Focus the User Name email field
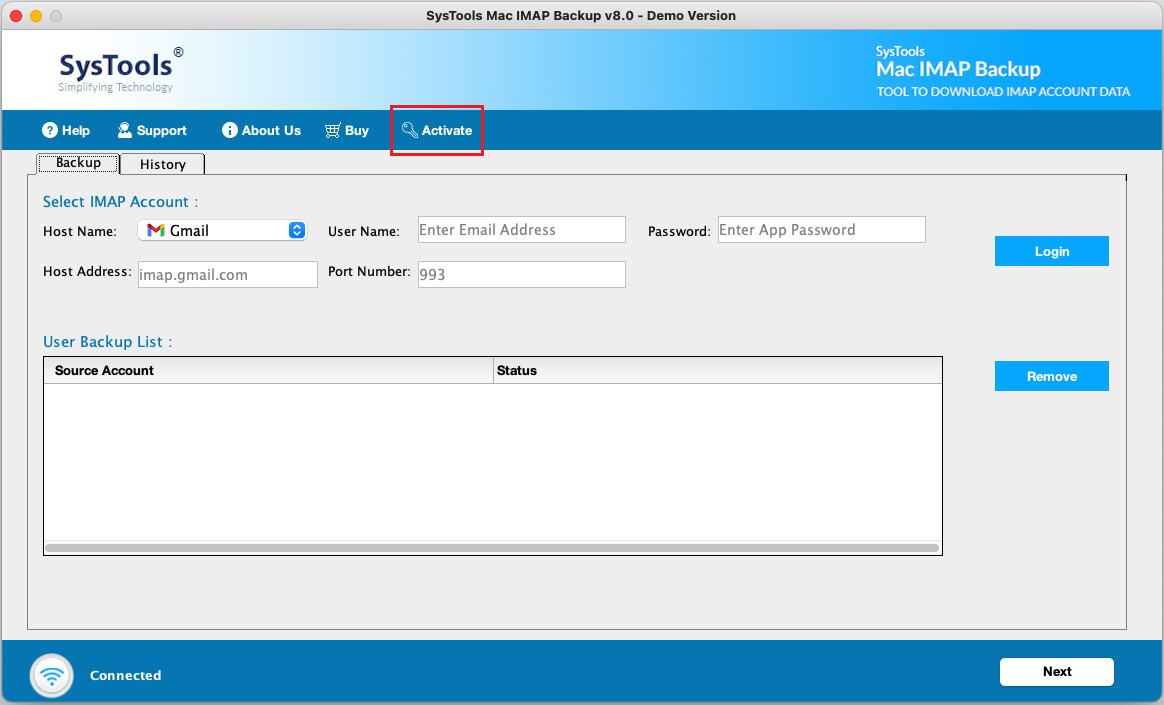Screen dimensions: 1164x705 click(x=522, y=230)
